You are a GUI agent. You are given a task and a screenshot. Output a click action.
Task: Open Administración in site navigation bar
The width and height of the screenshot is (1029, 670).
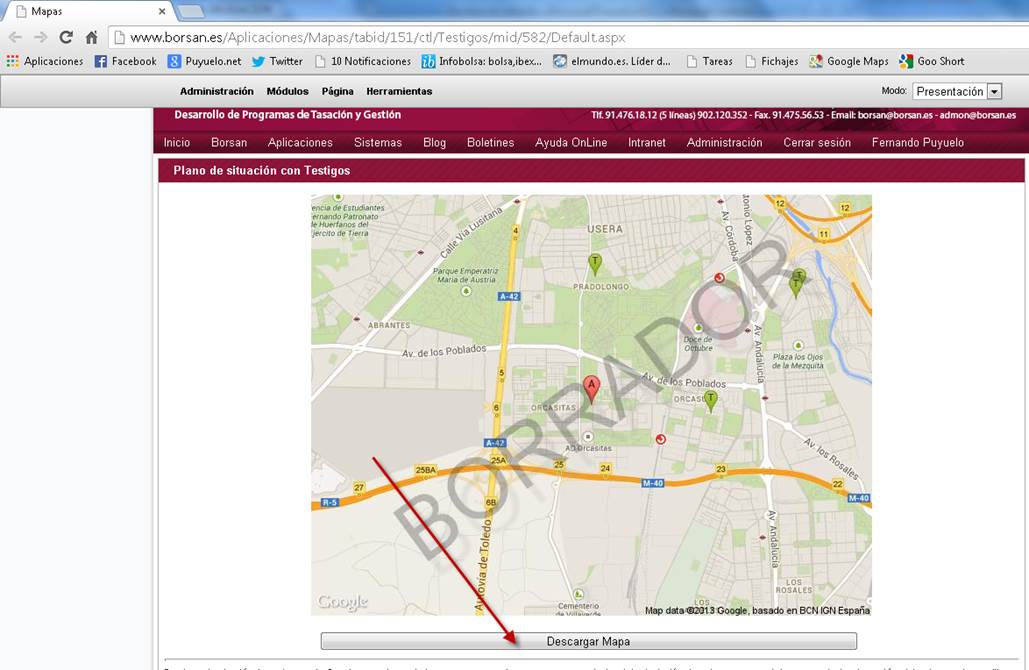(x=724, y=142)
